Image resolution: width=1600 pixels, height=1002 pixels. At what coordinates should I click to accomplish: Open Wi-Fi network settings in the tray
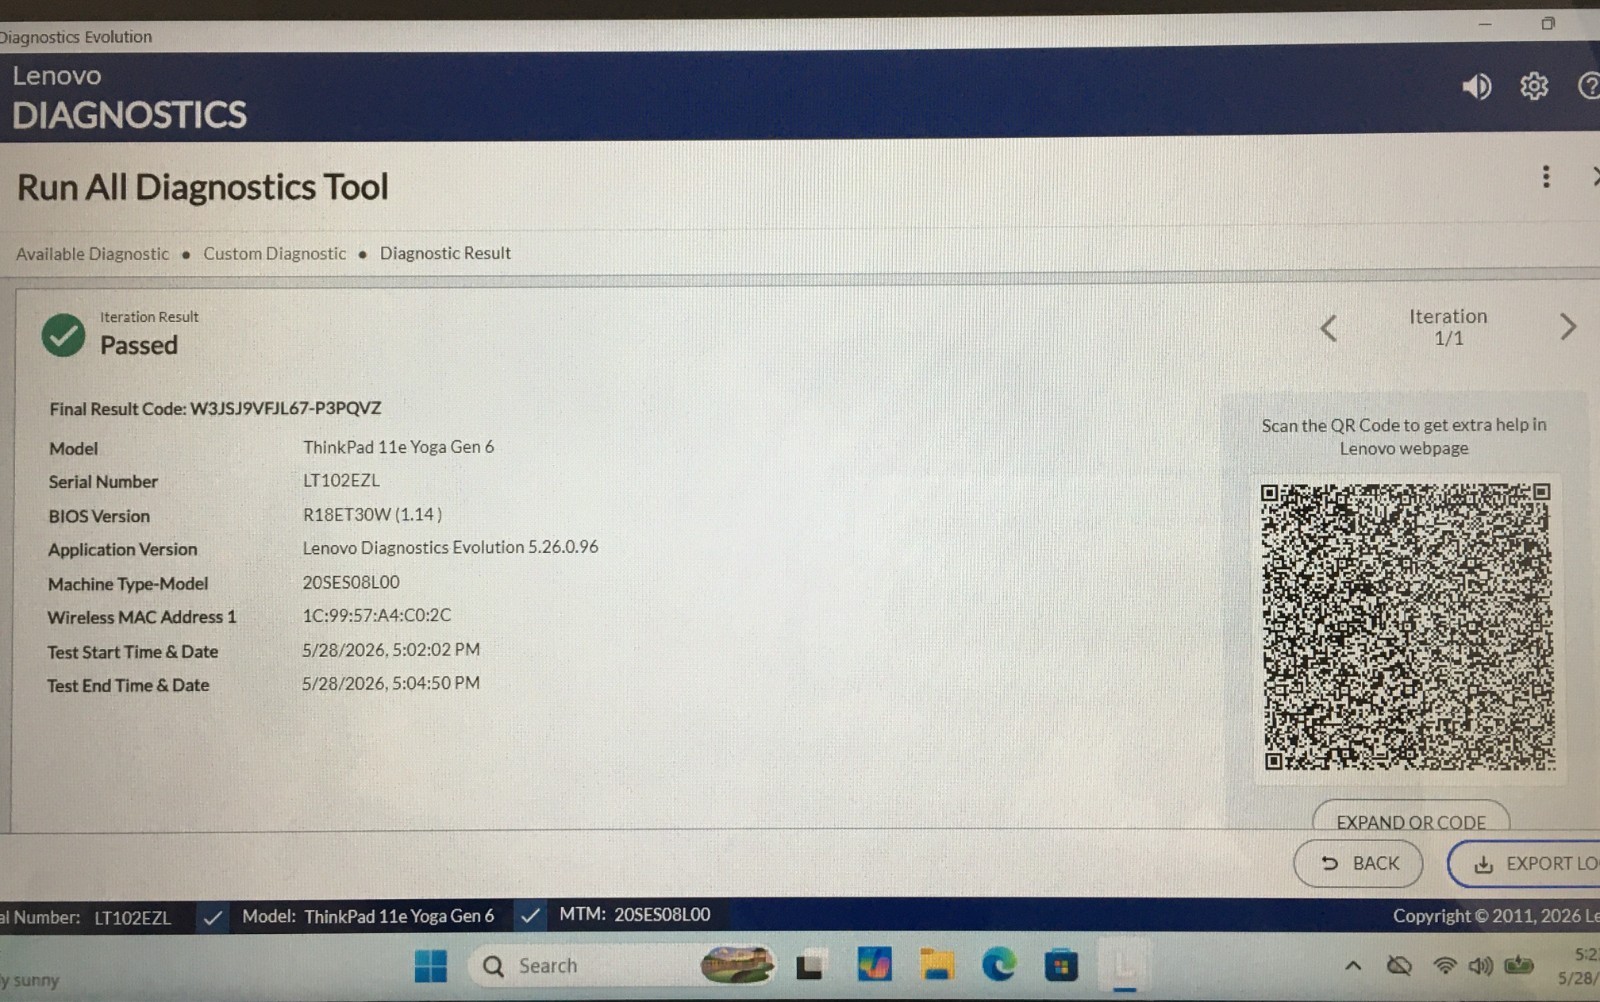tap(1444, 966)
